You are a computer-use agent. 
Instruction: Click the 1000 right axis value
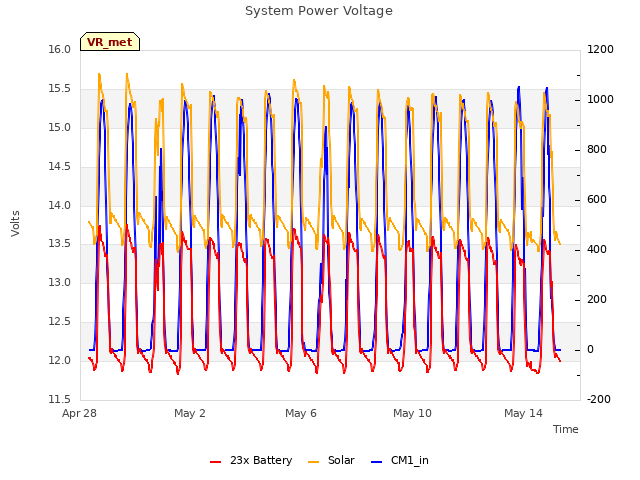[600, 100]
